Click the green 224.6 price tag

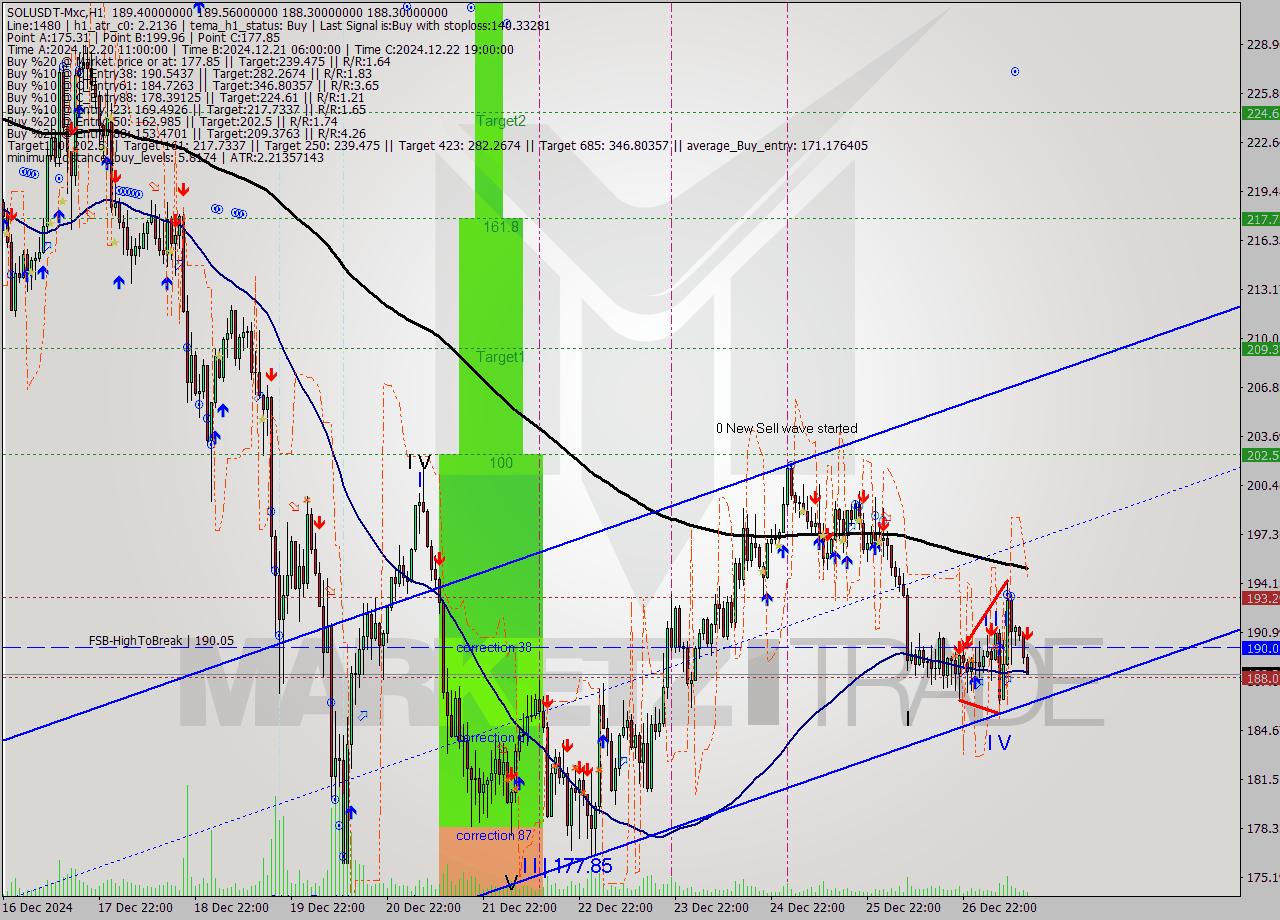(1261, 113)
